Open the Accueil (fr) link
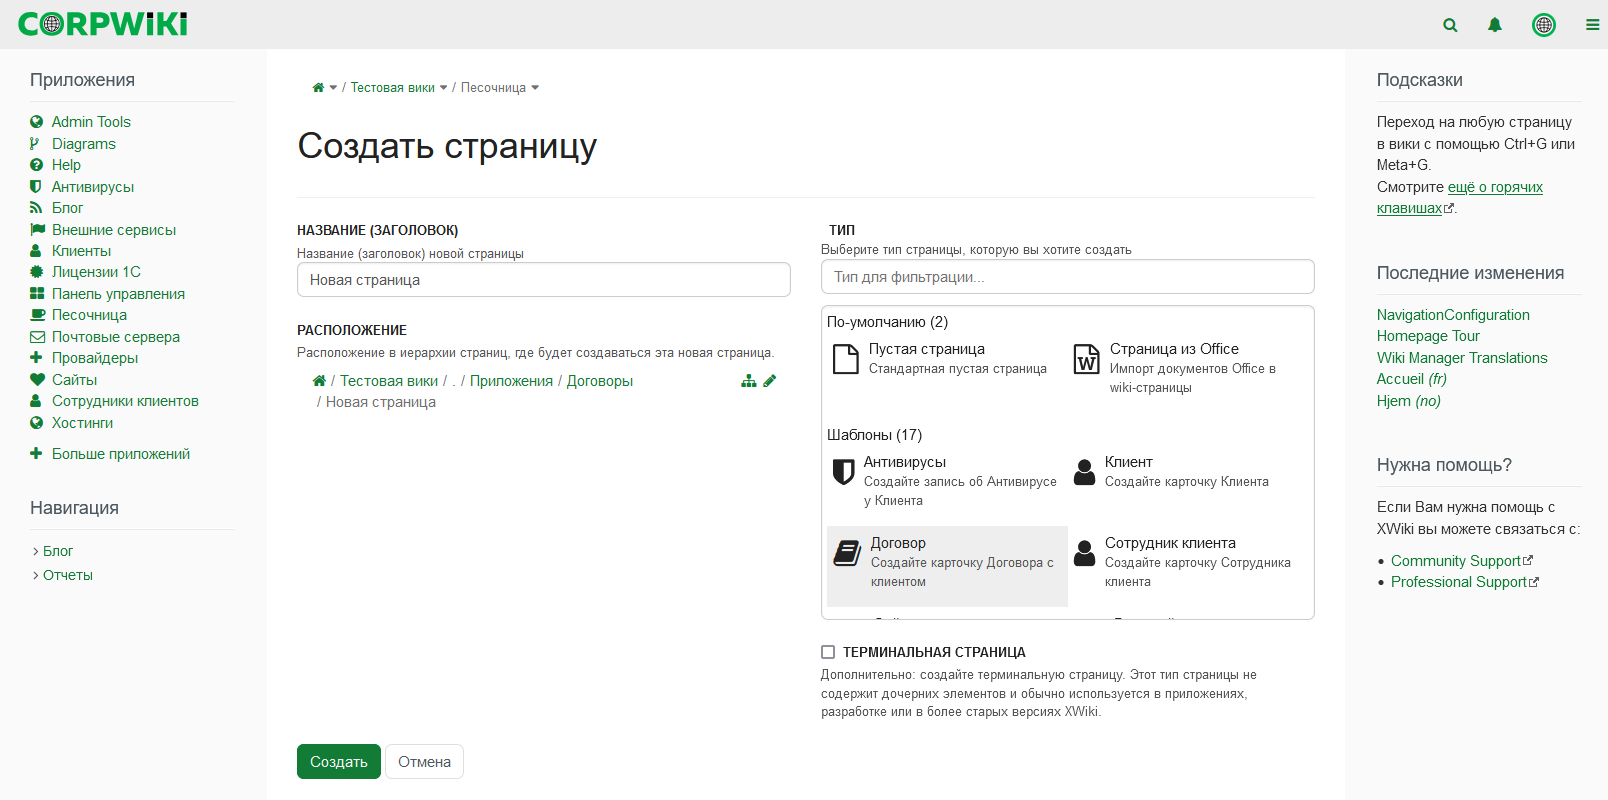 click(x=1412, y=379)
